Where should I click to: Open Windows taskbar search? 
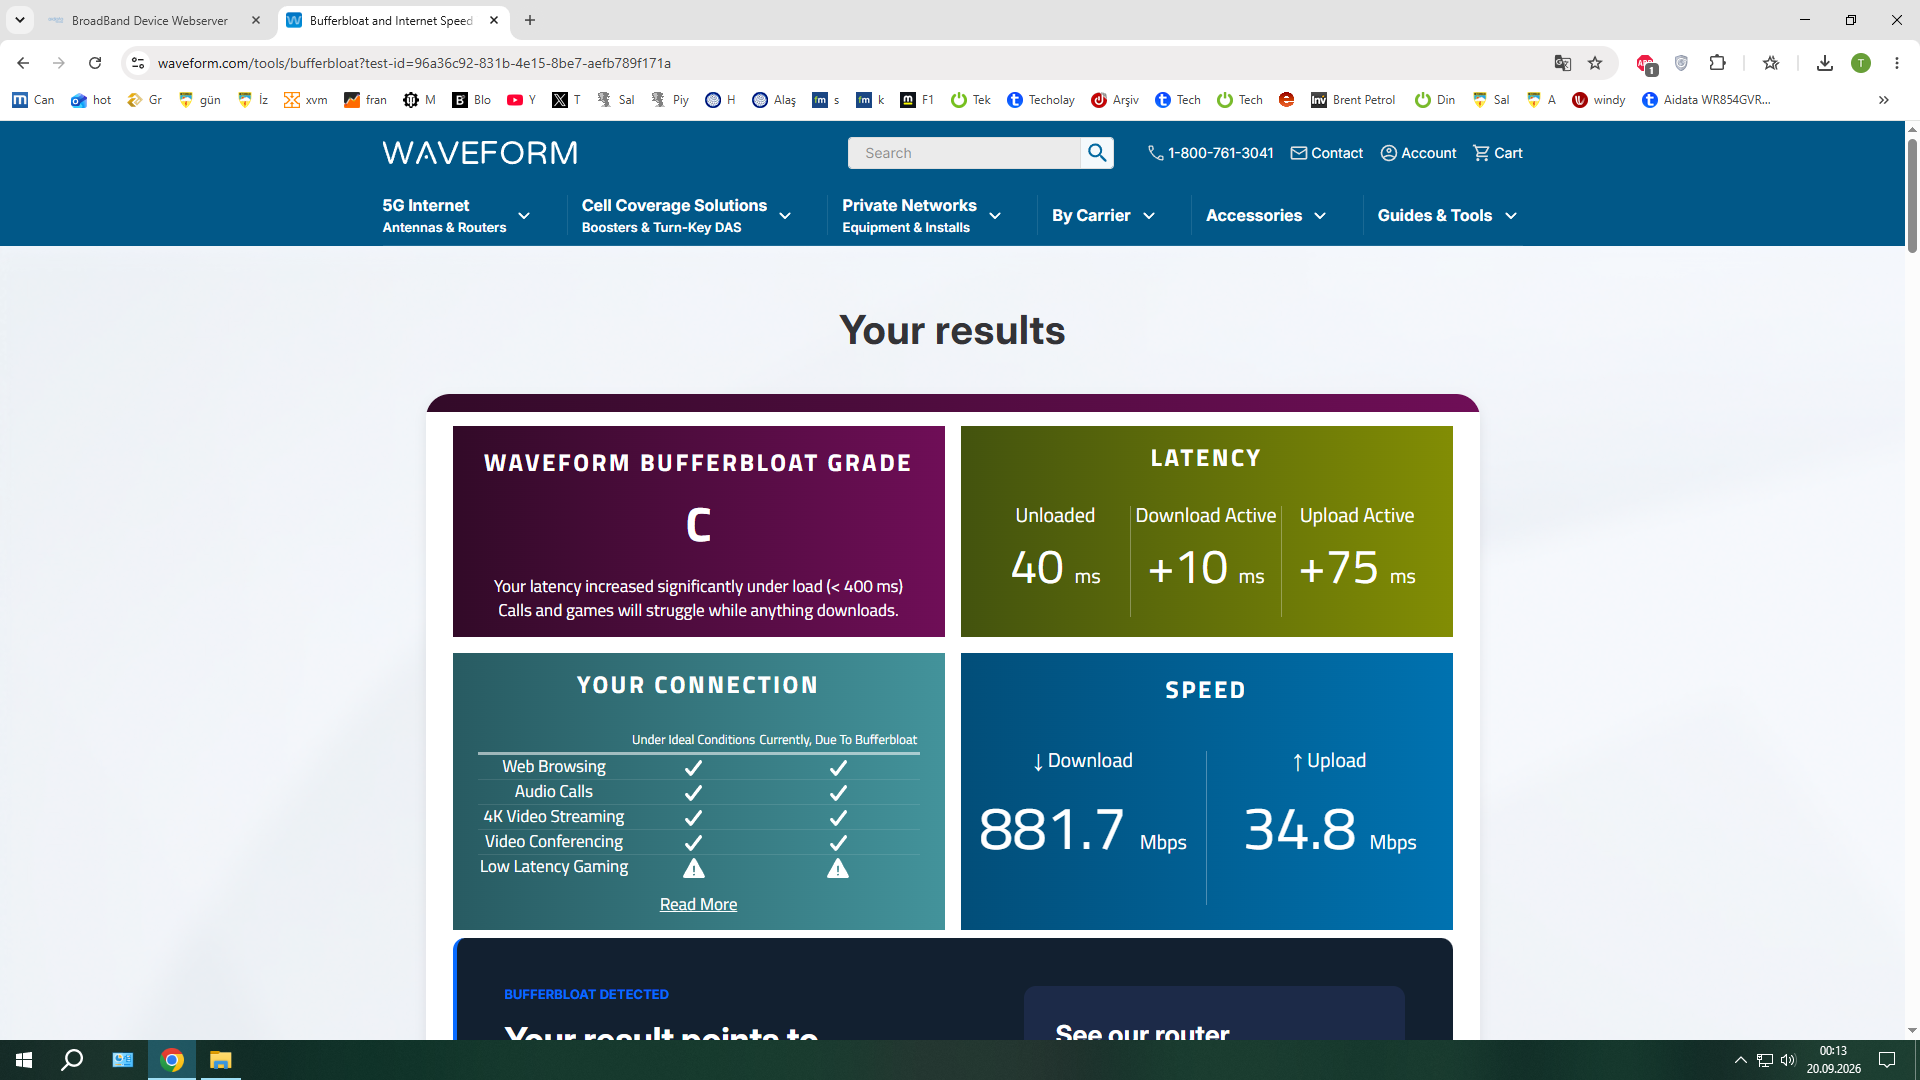tap(72, 1060)
